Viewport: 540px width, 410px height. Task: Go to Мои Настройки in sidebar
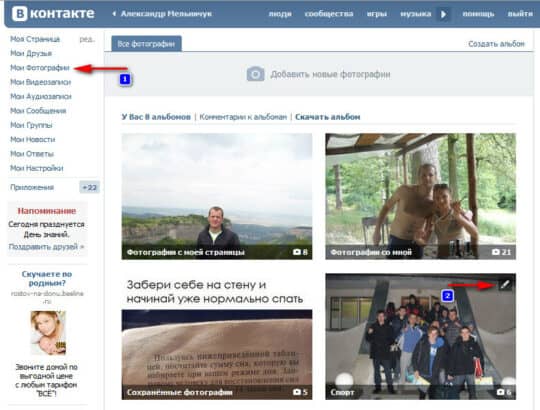coord(37,168)
